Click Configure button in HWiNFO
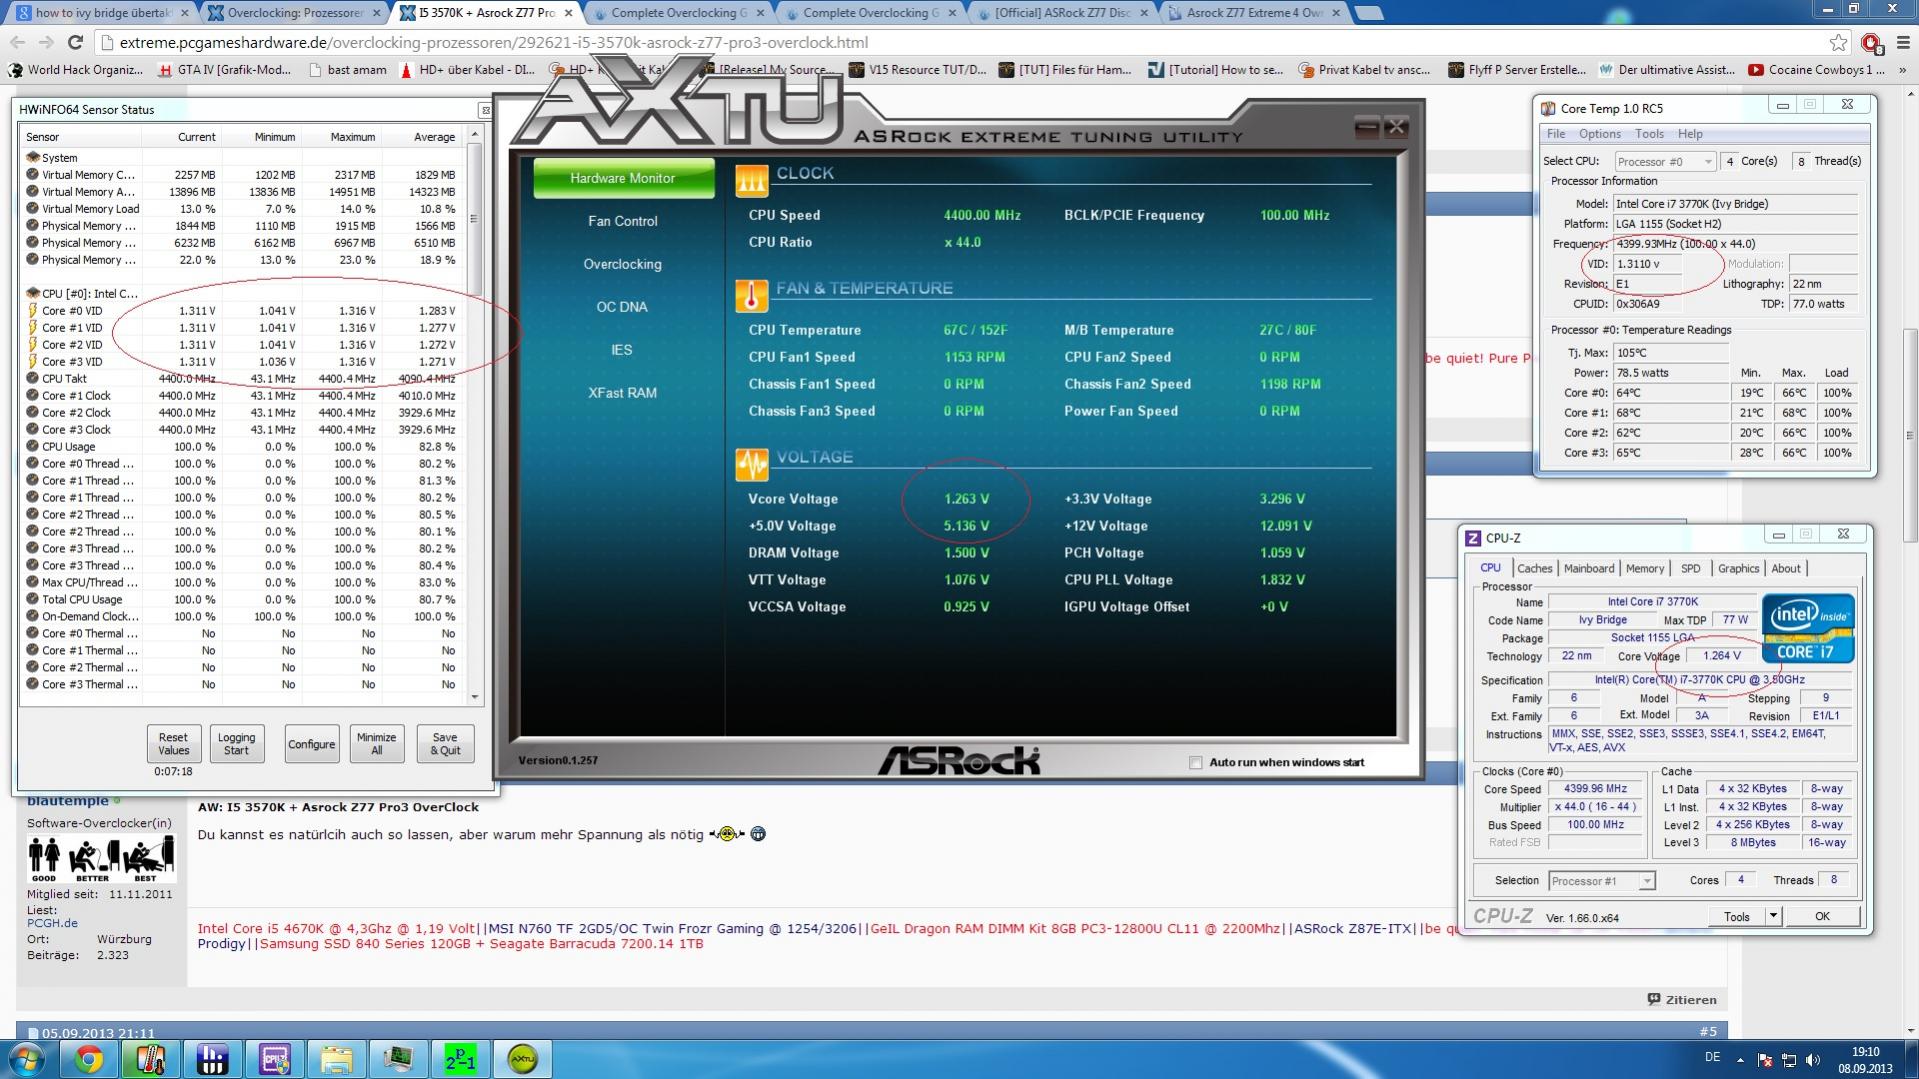This screenshot has width=1919, height=1079. 312,744
